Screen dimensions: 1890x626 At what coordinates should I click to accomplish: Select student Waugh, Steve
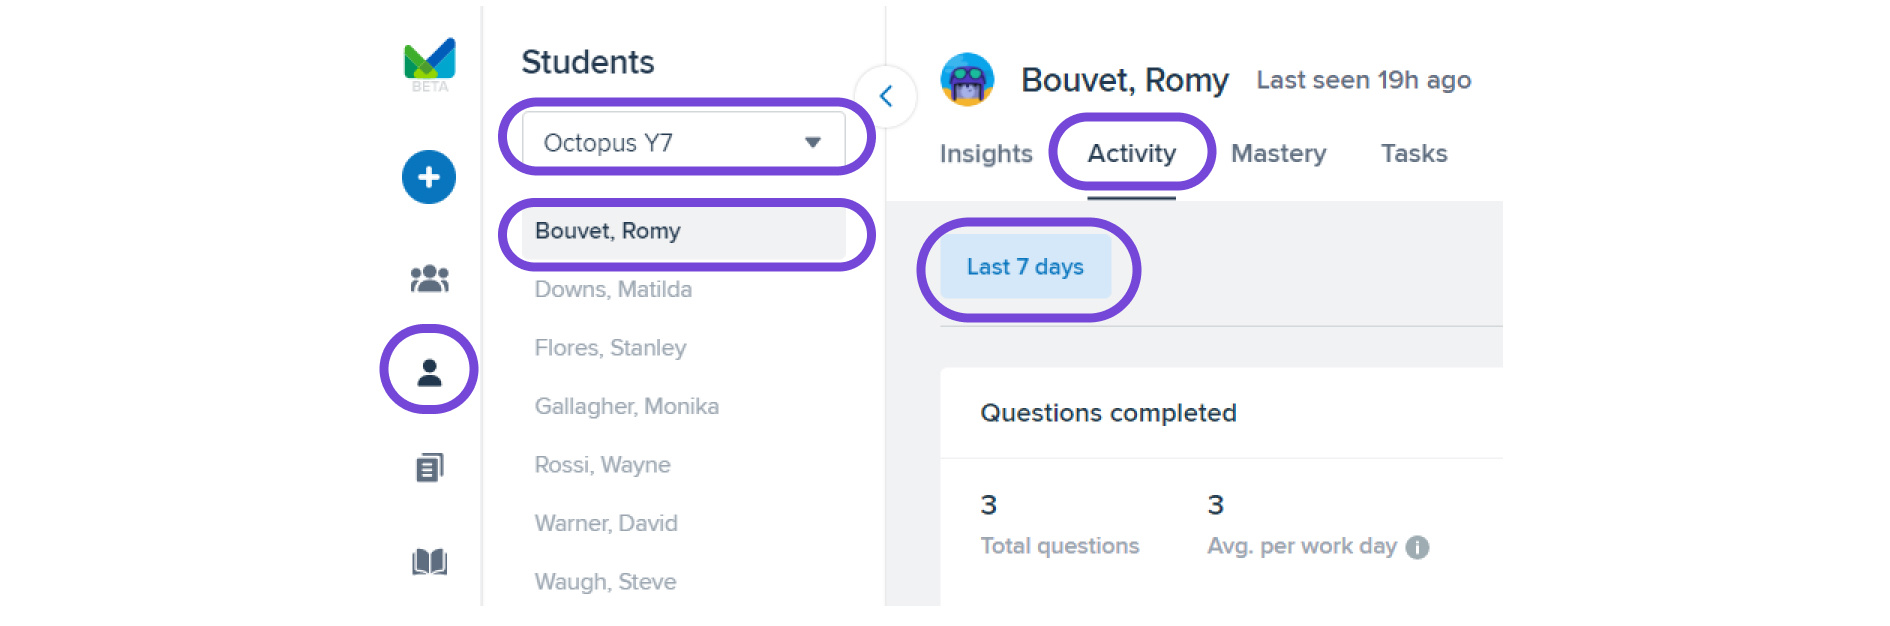[x=606, y=582]
